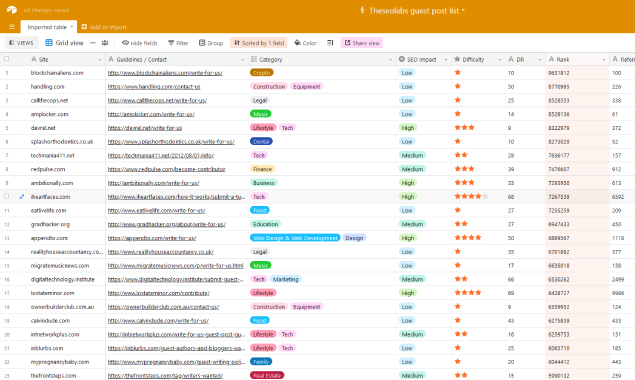635x380 pixels.
Task: Open handling.com contact-us link
Action: coord(154,87)
